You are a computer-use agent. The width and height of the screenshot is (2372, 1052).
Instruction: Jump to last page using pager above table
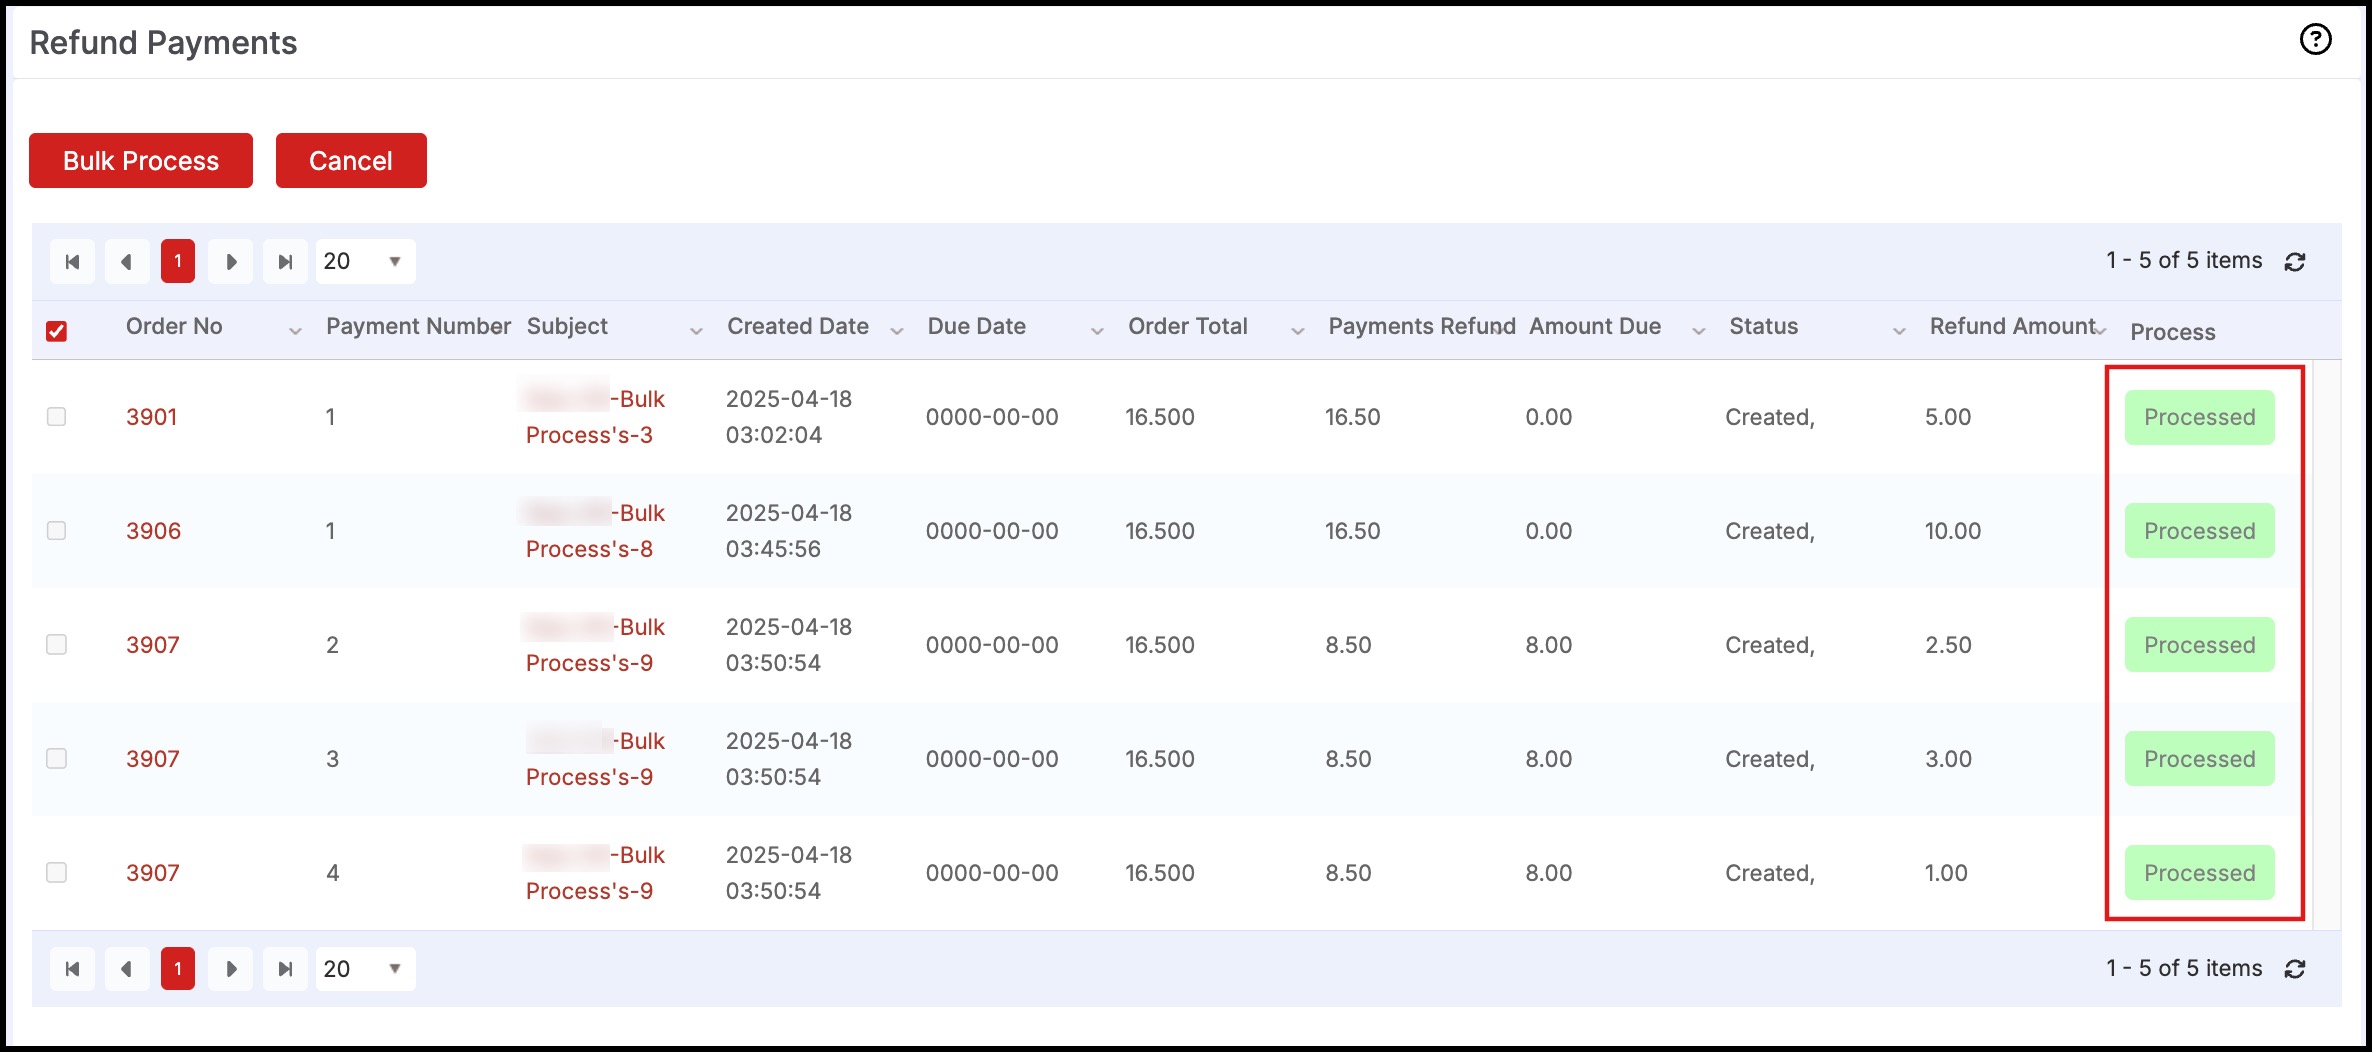coord(285,262)
